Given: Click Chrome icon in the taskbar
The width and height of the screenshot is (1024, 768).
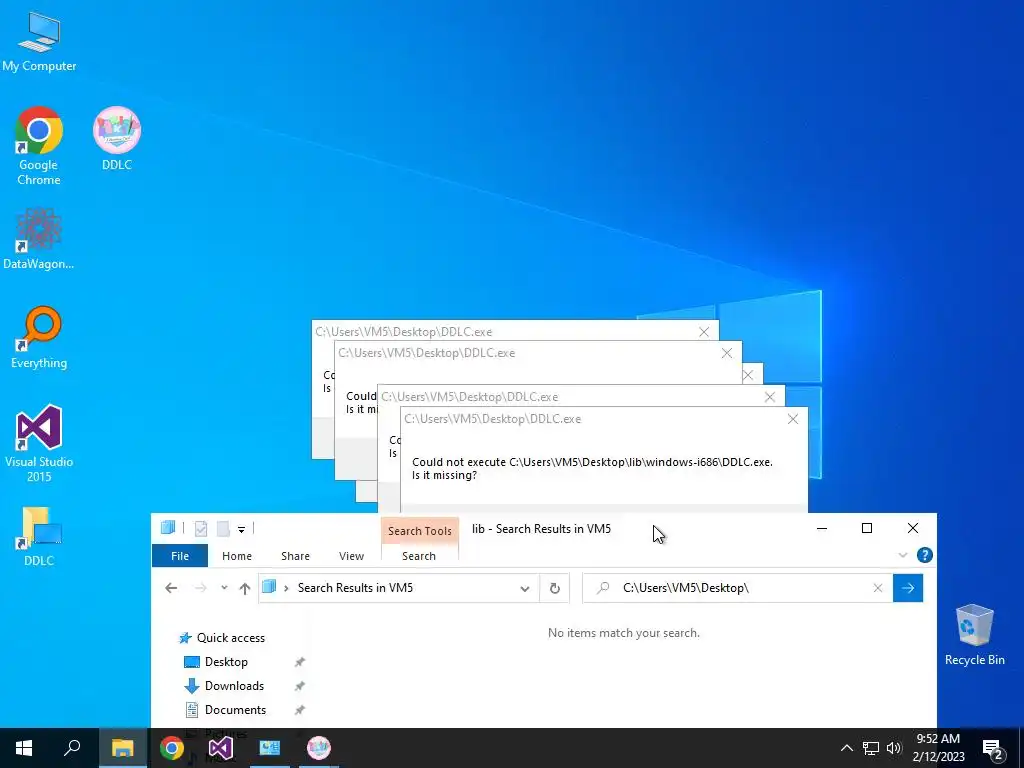Looking at the screenshot, I should (172, 748).
